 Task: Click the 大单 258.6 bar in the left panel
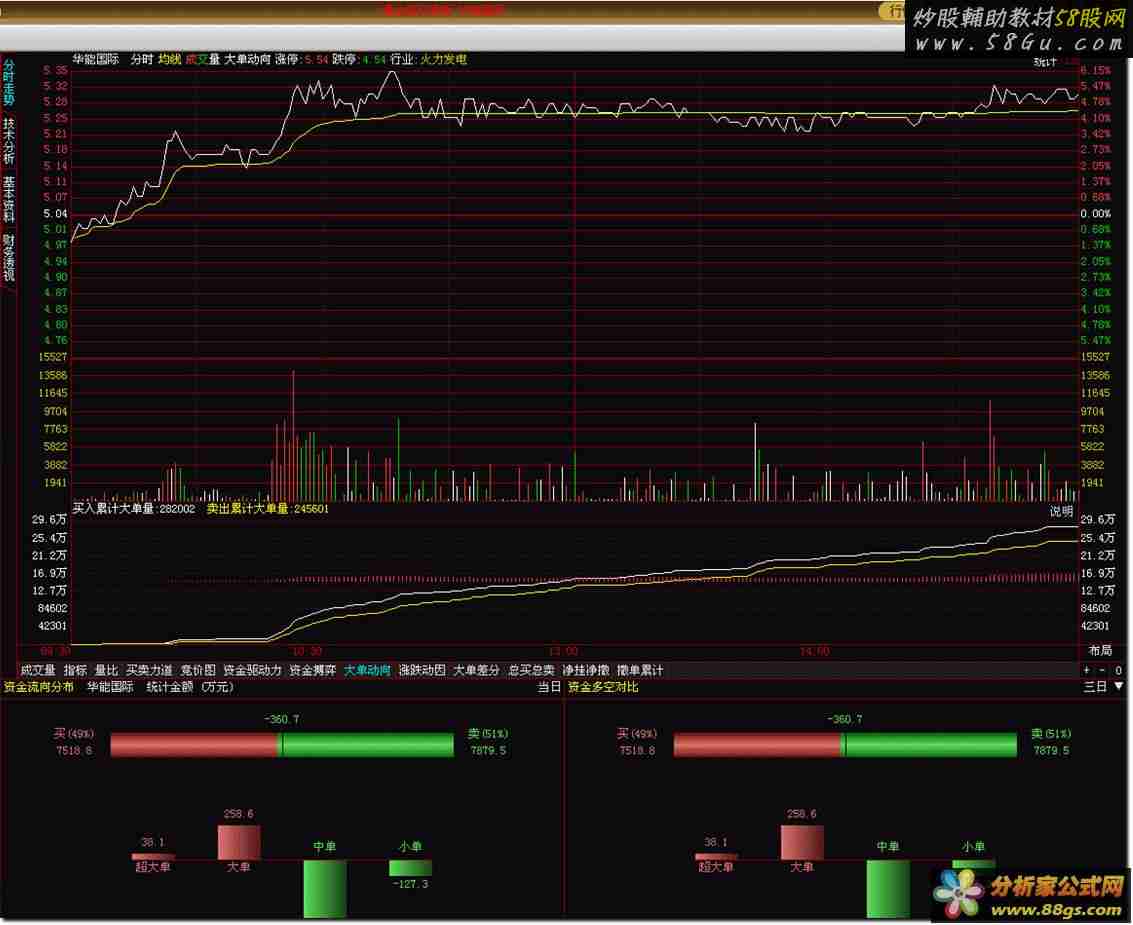239,842
